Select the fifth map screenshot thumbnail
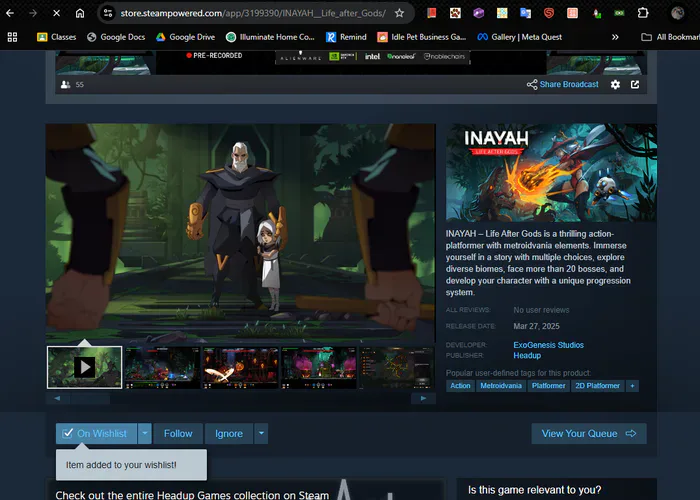The image size is (700, 500). [397, 367]
